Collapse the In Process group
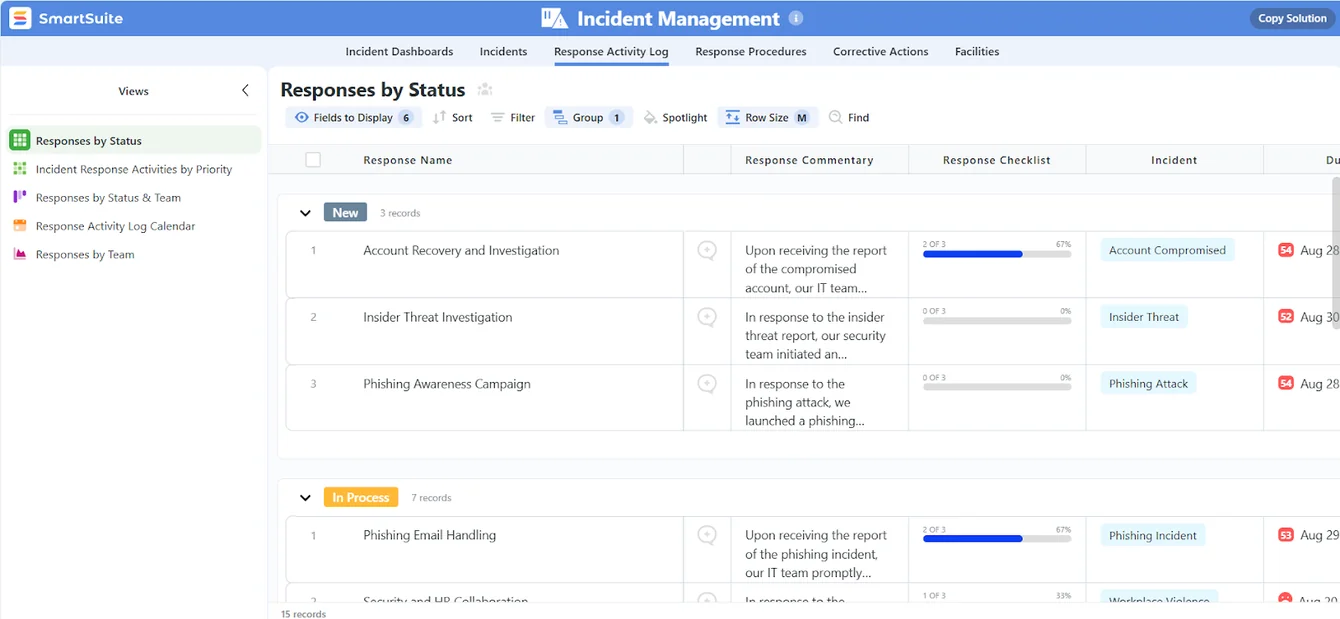The image size is (1340, 619). tap(305, 498)
